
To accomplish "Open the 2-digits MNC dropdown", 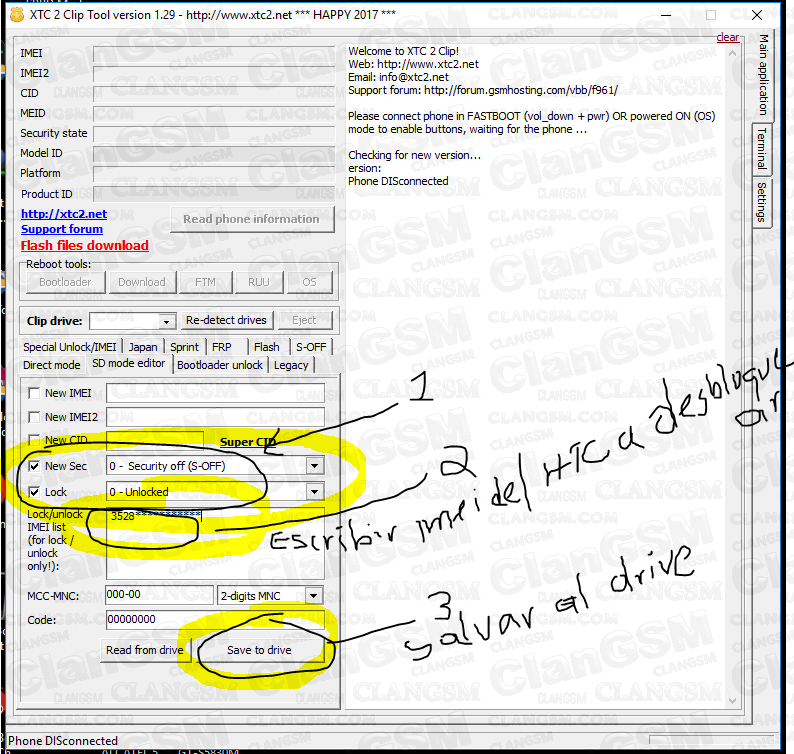I will tap(313, 596).
